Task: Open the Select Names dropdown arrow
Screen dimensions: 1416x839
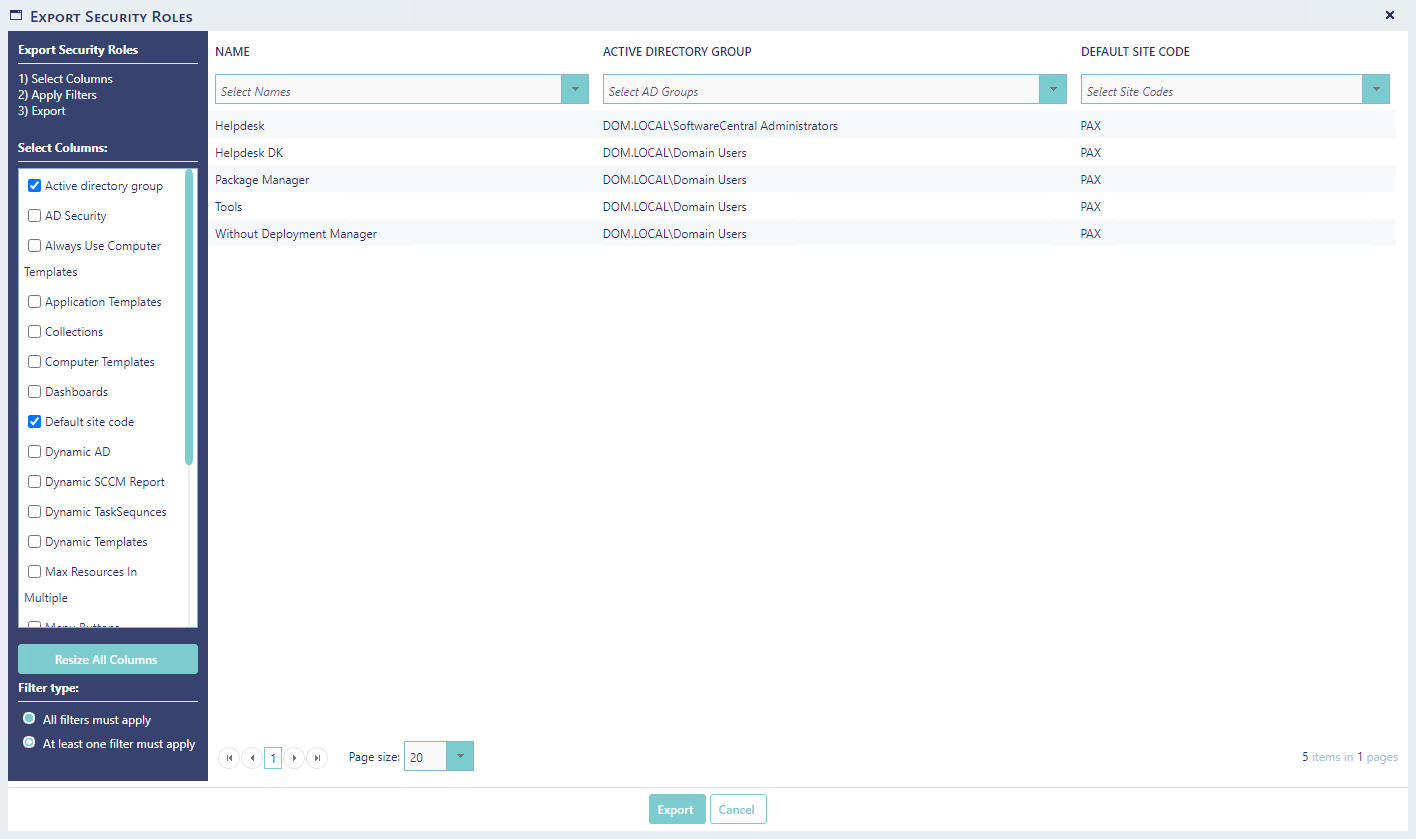Action: point(575,90)
